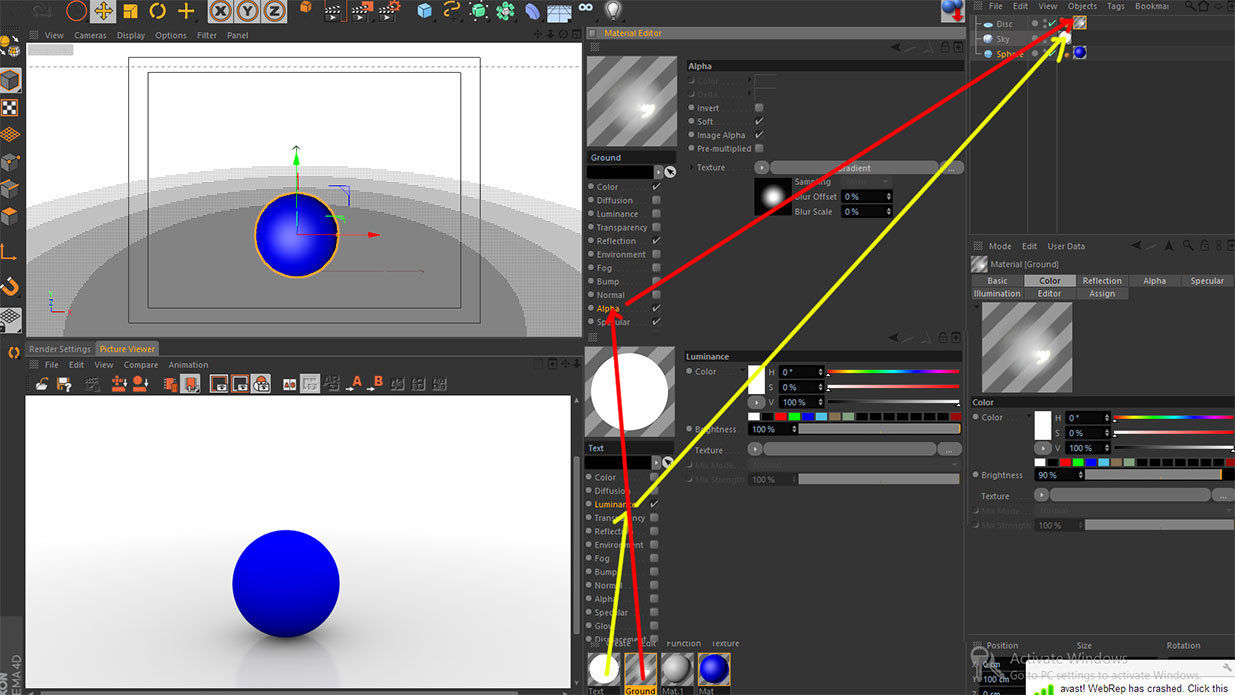Save image icon in Picture Viewer

64,383
